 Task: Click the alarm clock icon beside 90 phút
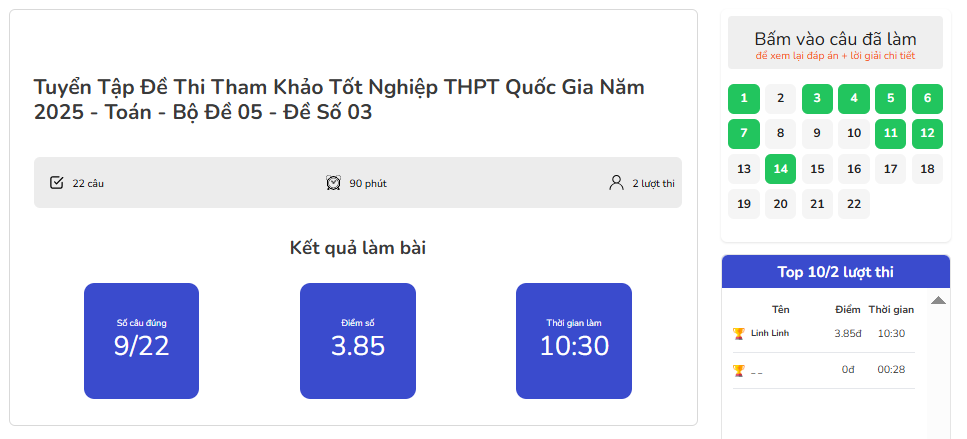(334, 183)
